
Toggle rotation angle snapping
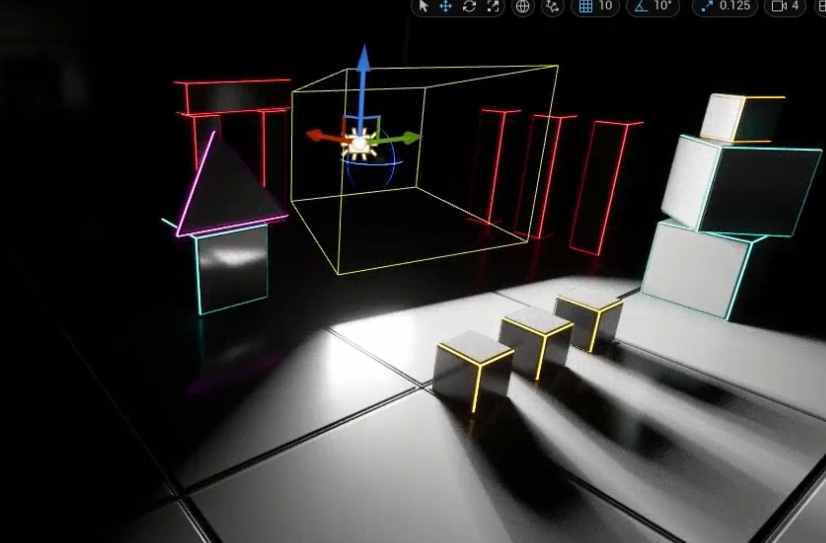point(641,6)
